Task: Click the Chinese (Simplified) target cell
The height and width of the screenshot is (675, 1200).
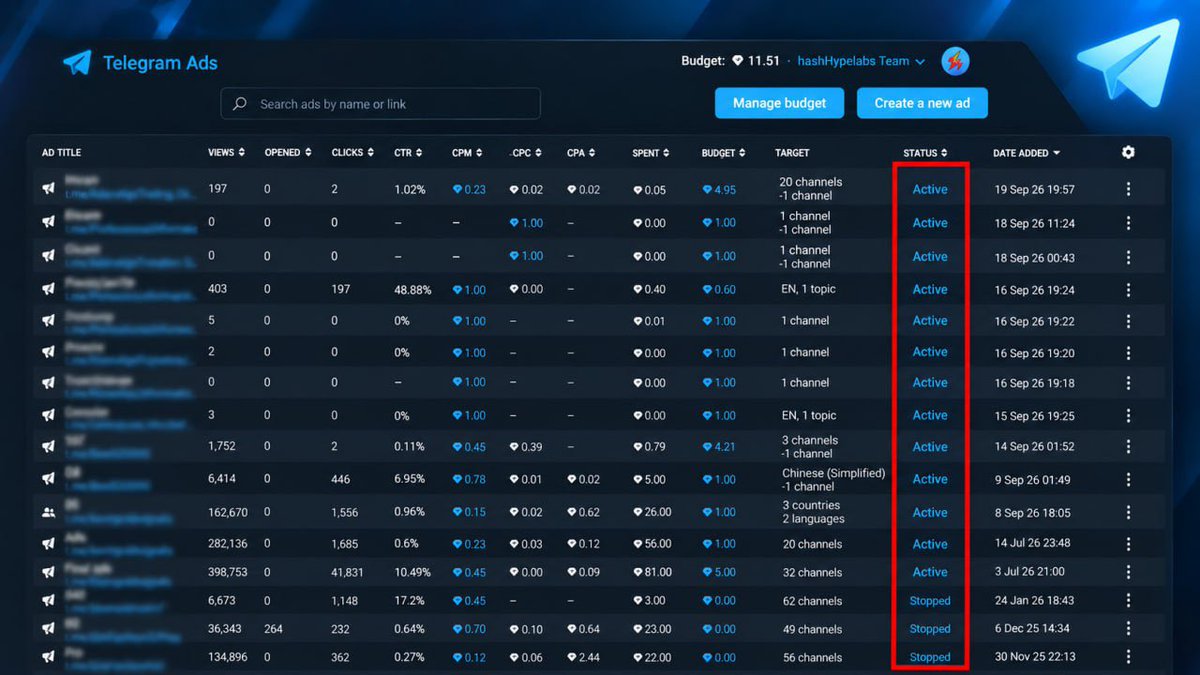Action: pyautogui.click(x=834, y=480)
